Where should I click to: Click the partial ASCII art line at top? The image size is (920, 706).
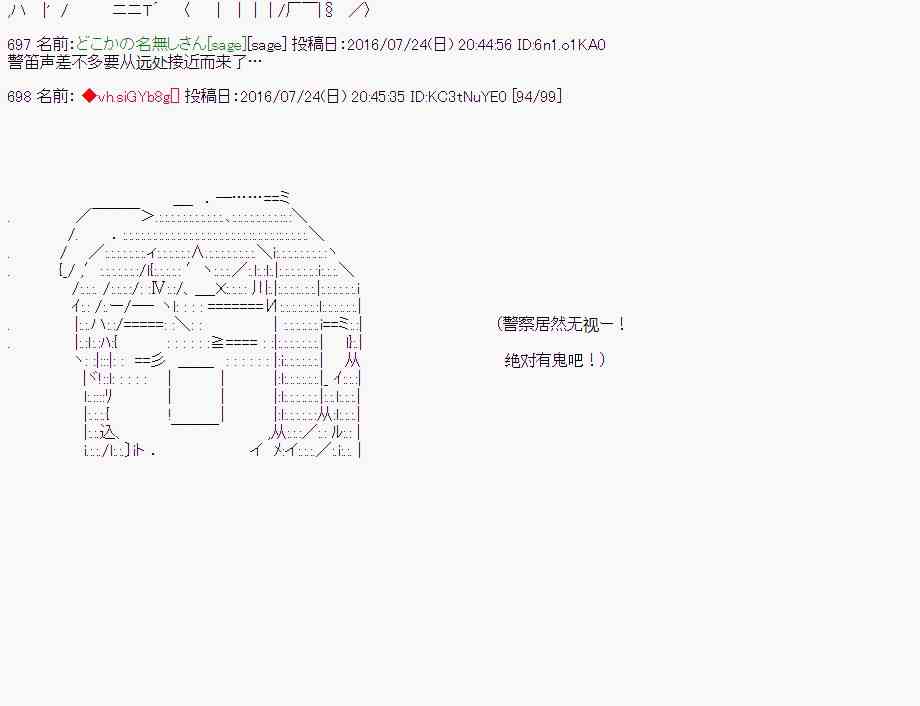tap(190, 10)
